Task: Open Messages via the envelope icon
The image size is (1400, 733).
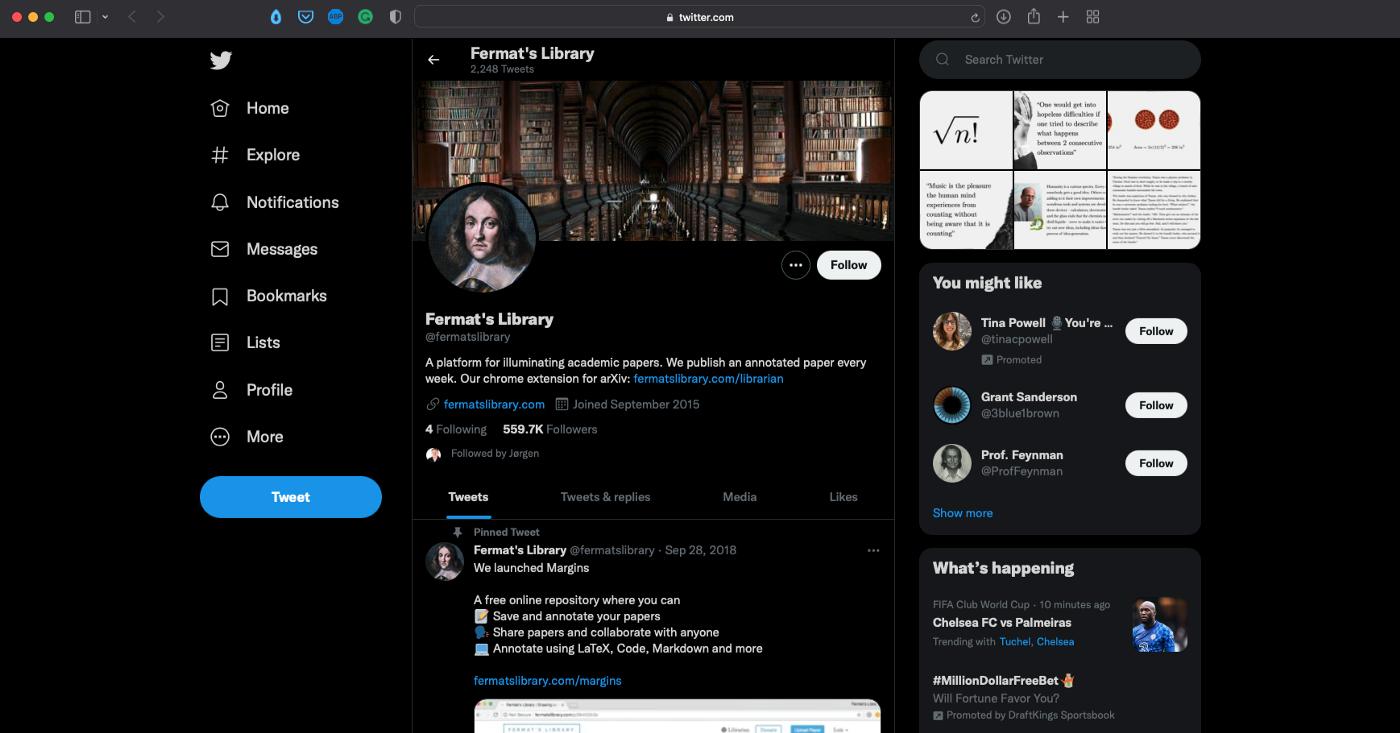Action: (x=220, y=249)
